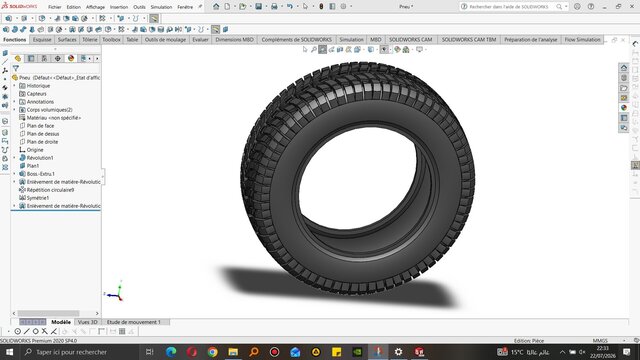Open SOLIDWORKS Resources home in the task pane
640x360 pixels.
(x=624, y=68)
